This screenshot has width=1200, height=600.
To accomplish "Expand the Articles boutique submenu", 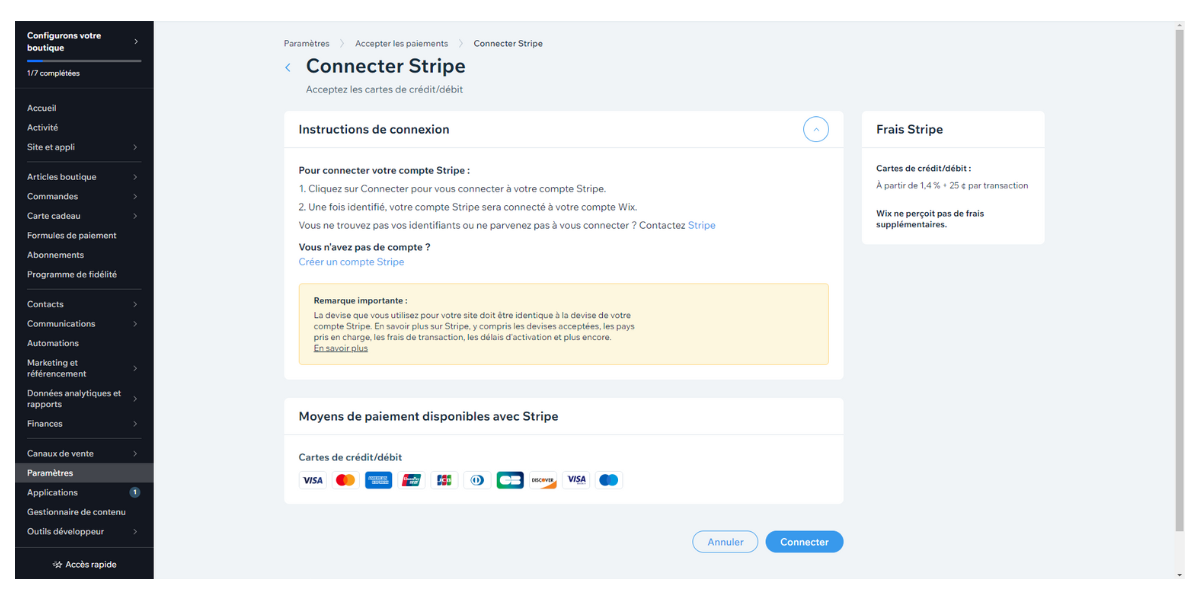I will (135, 177).
